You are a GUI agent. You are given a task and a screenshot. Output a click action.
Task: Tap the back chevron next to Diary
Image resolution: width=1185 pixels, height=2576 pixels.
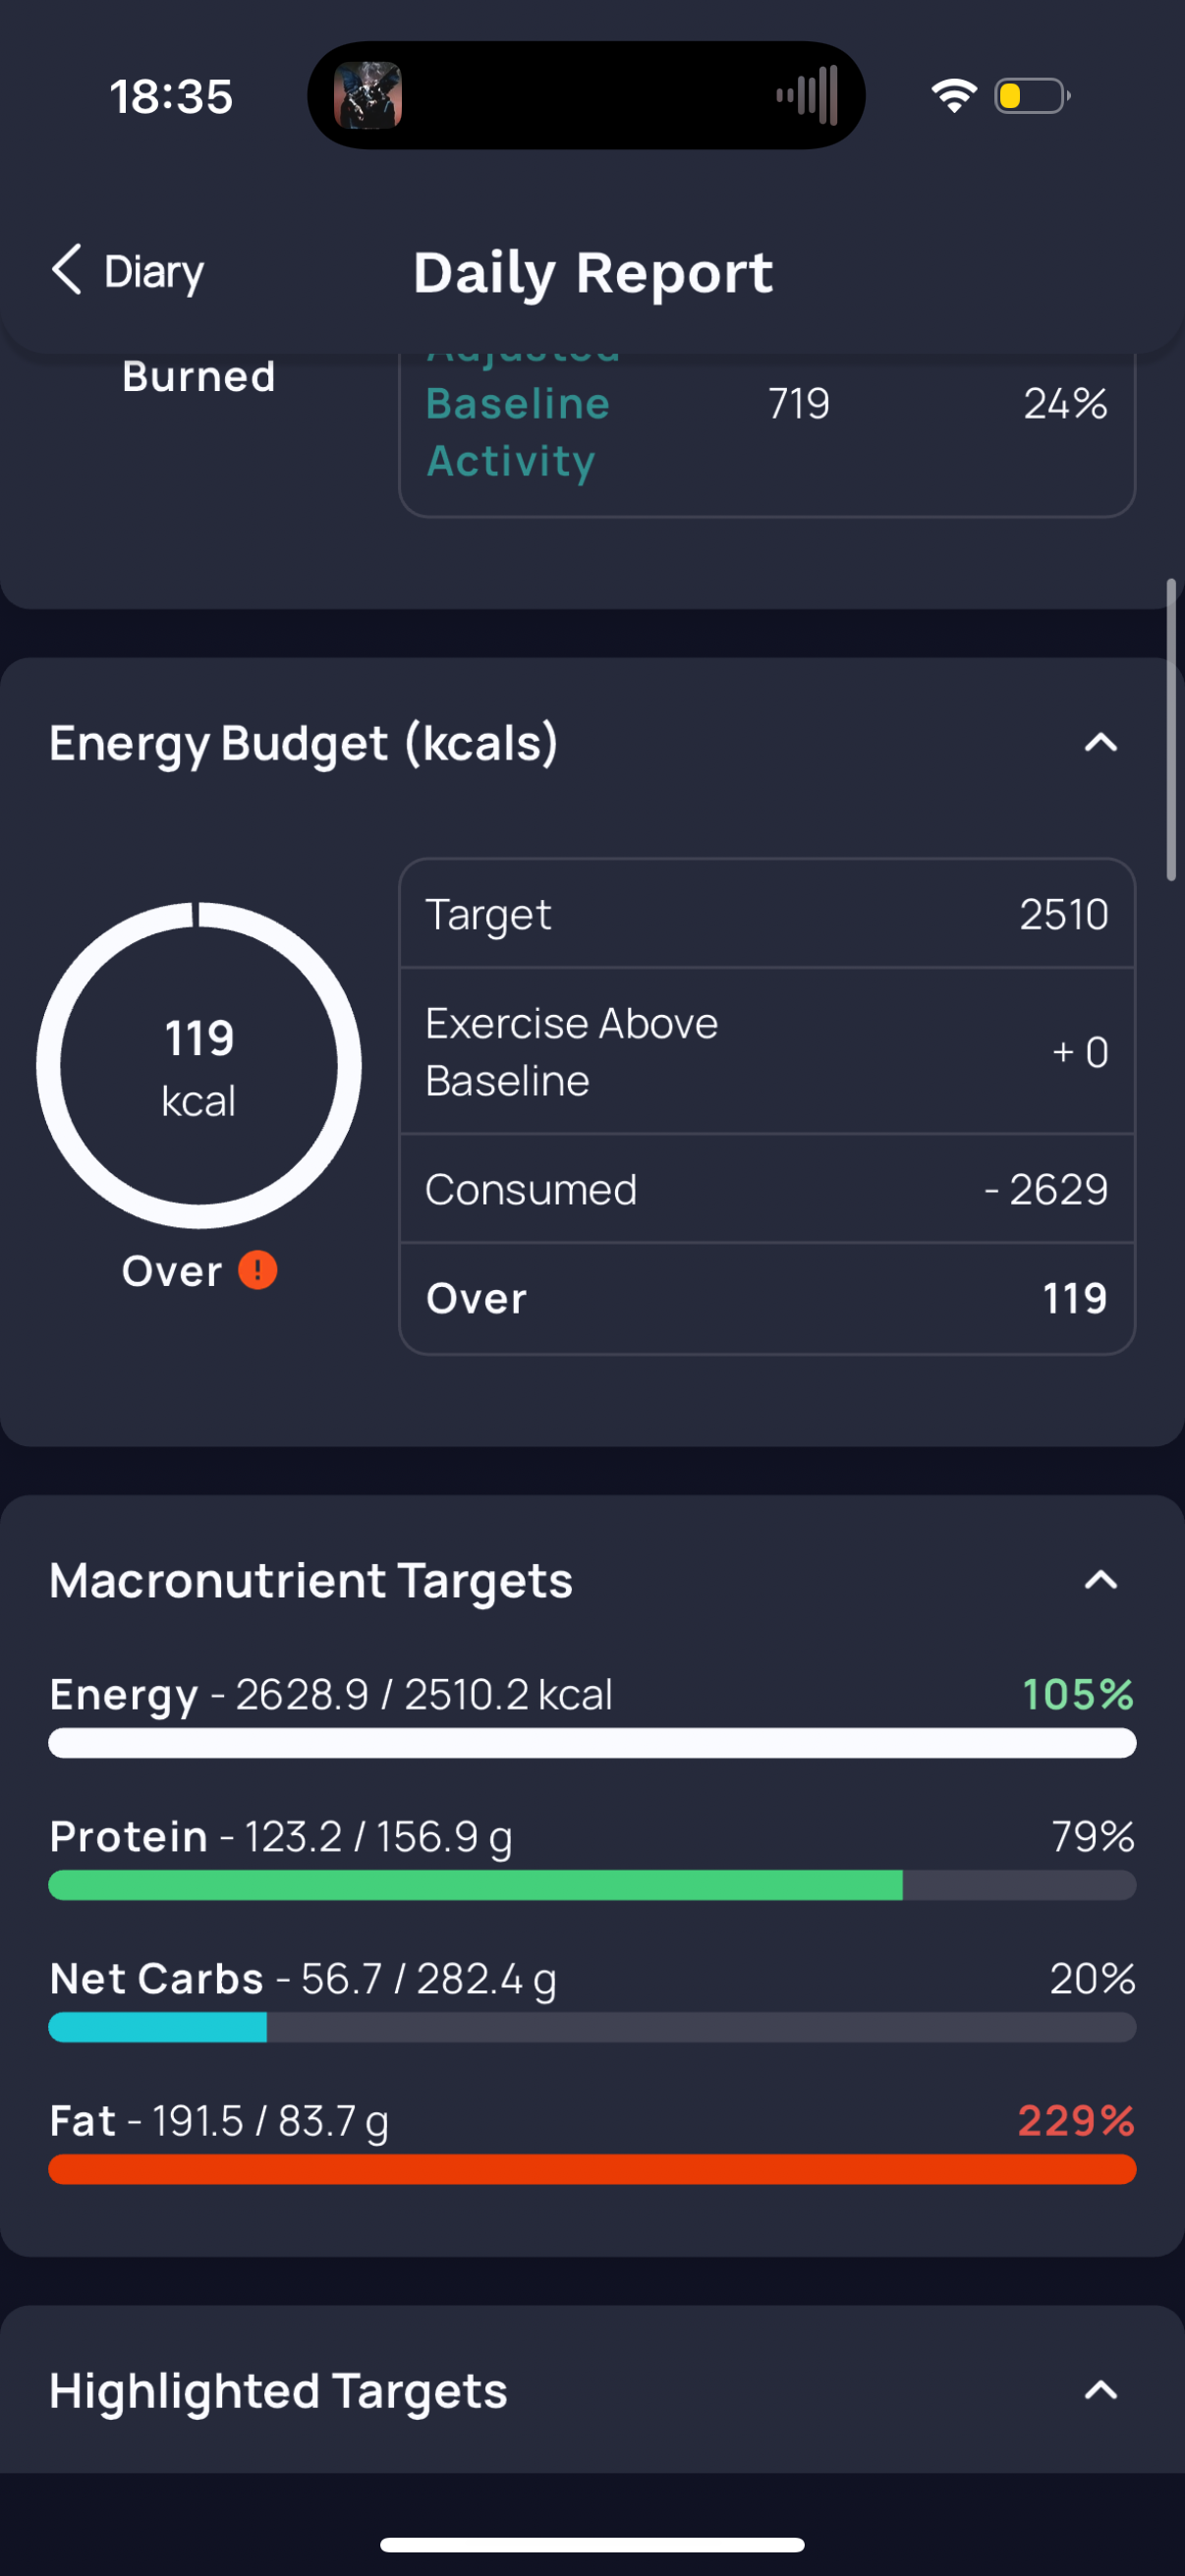click(x=66, y=270)
